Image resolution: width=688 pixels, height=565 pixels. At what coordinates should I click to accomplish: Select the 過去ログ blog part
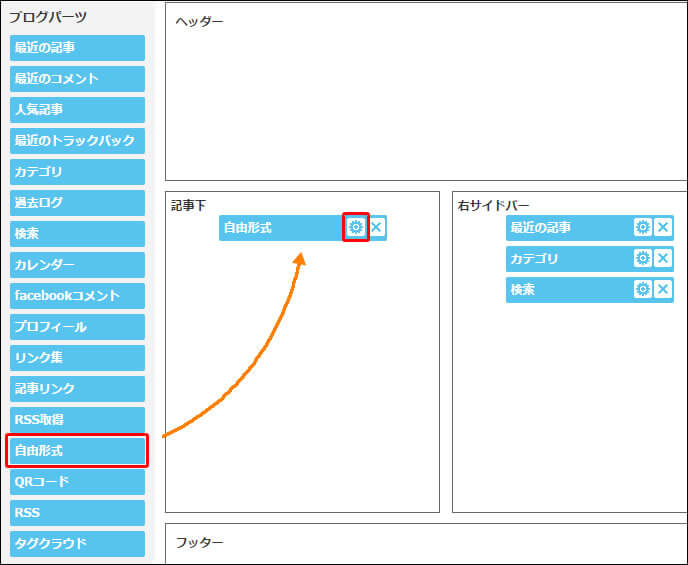[x=77, y=203]
